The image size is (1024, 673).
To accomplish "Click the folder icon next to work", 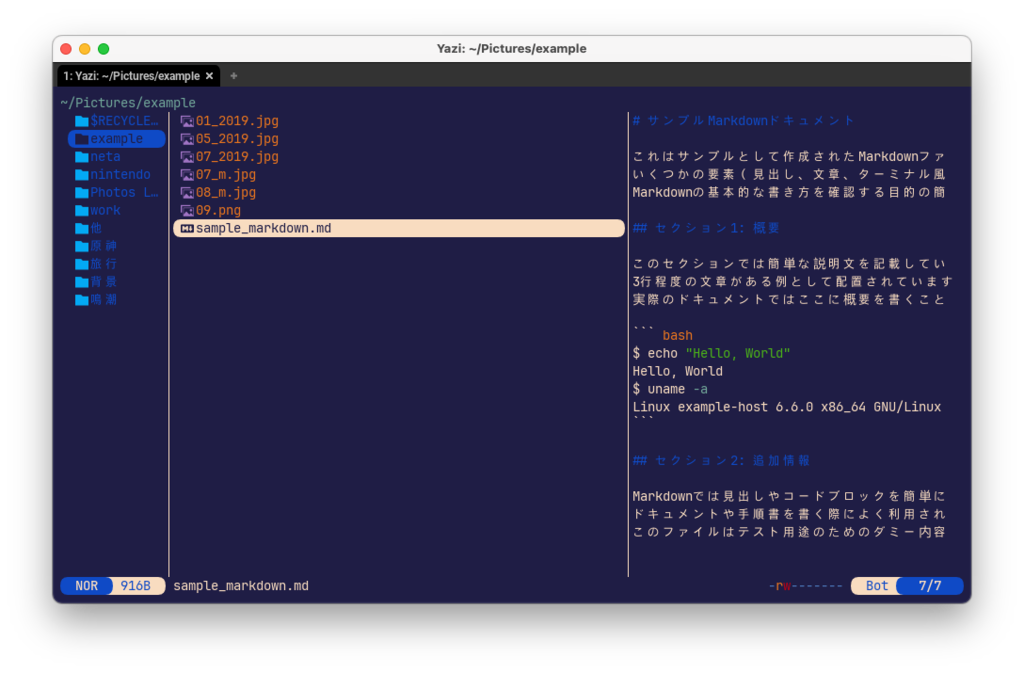I will coord(82,210).
